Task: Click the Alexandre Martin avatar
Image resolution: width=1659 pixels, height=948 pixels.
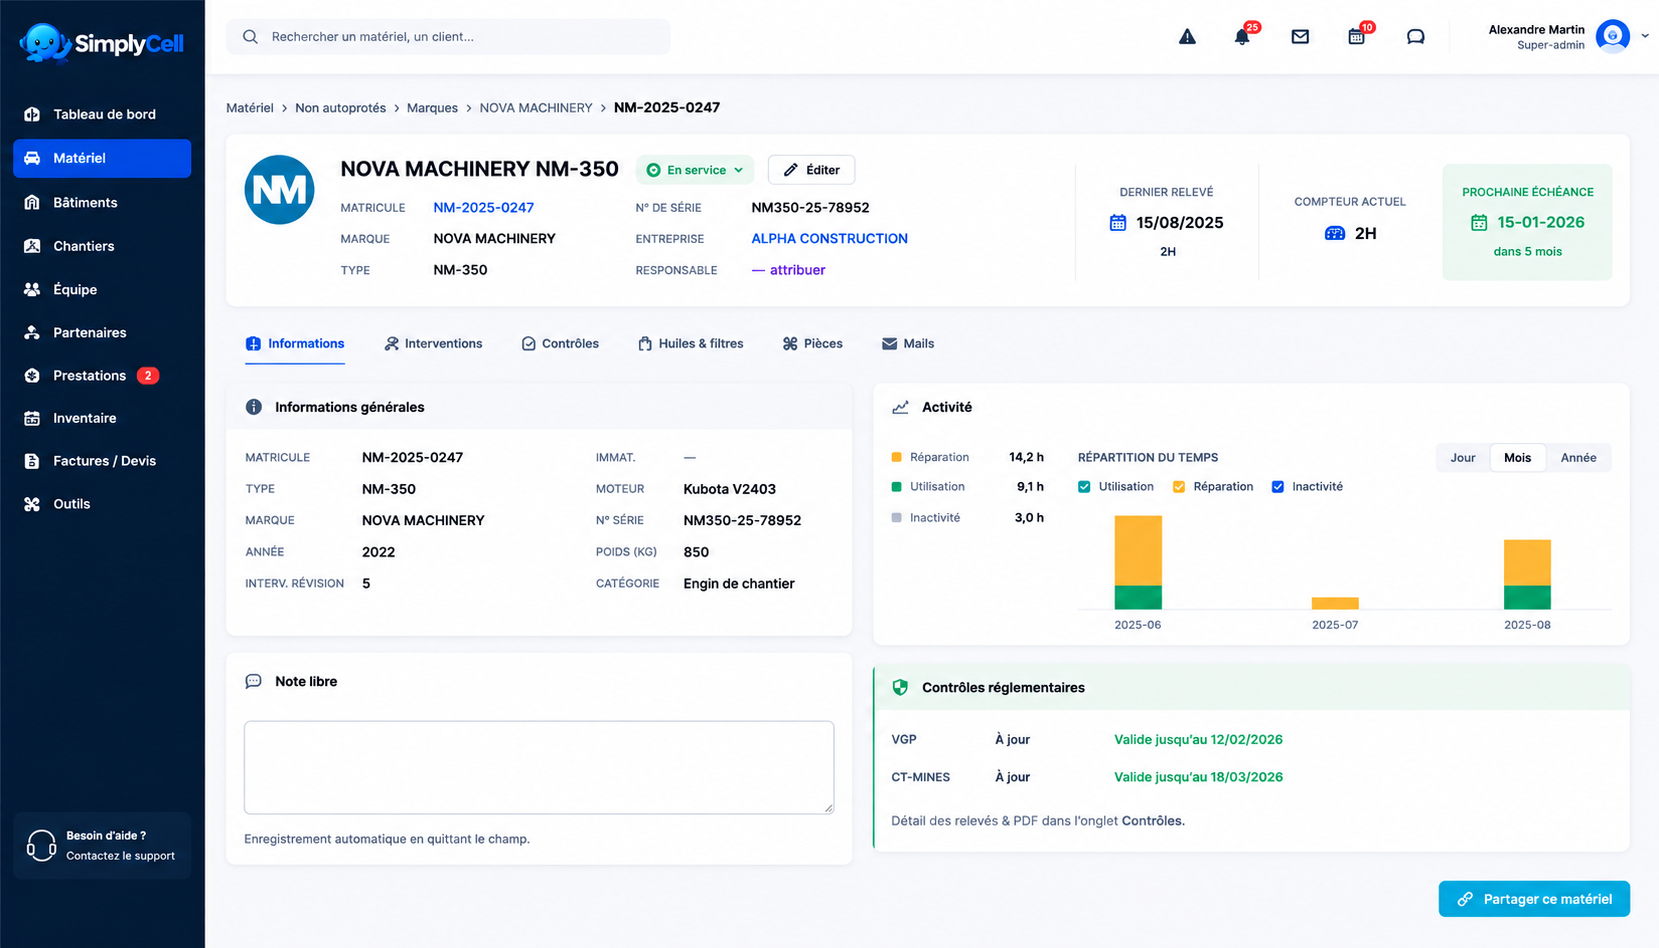Action: click(x=1612, y=37)
